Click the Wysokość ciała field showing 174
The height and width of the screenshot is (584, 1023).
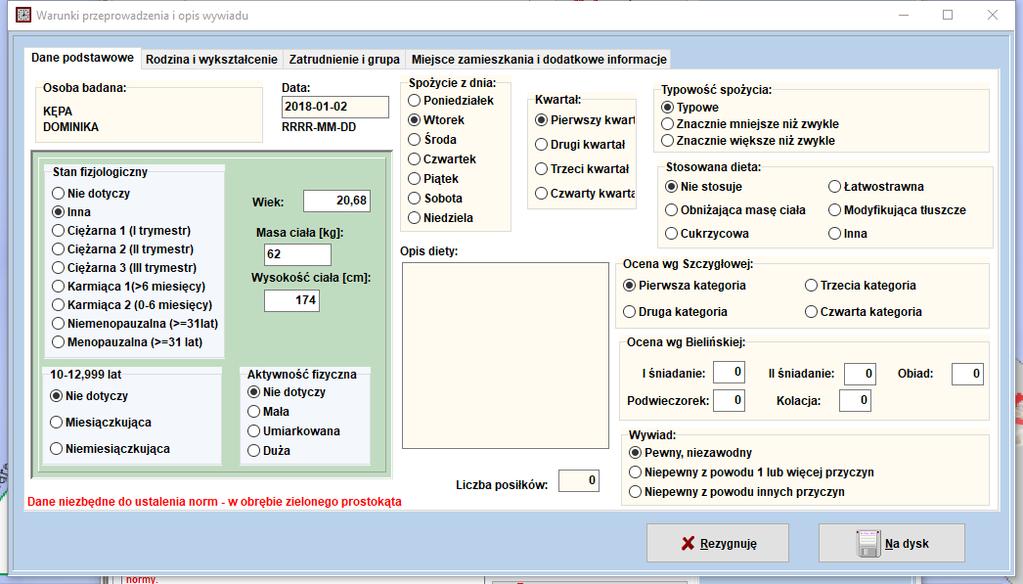coord(292,300)
